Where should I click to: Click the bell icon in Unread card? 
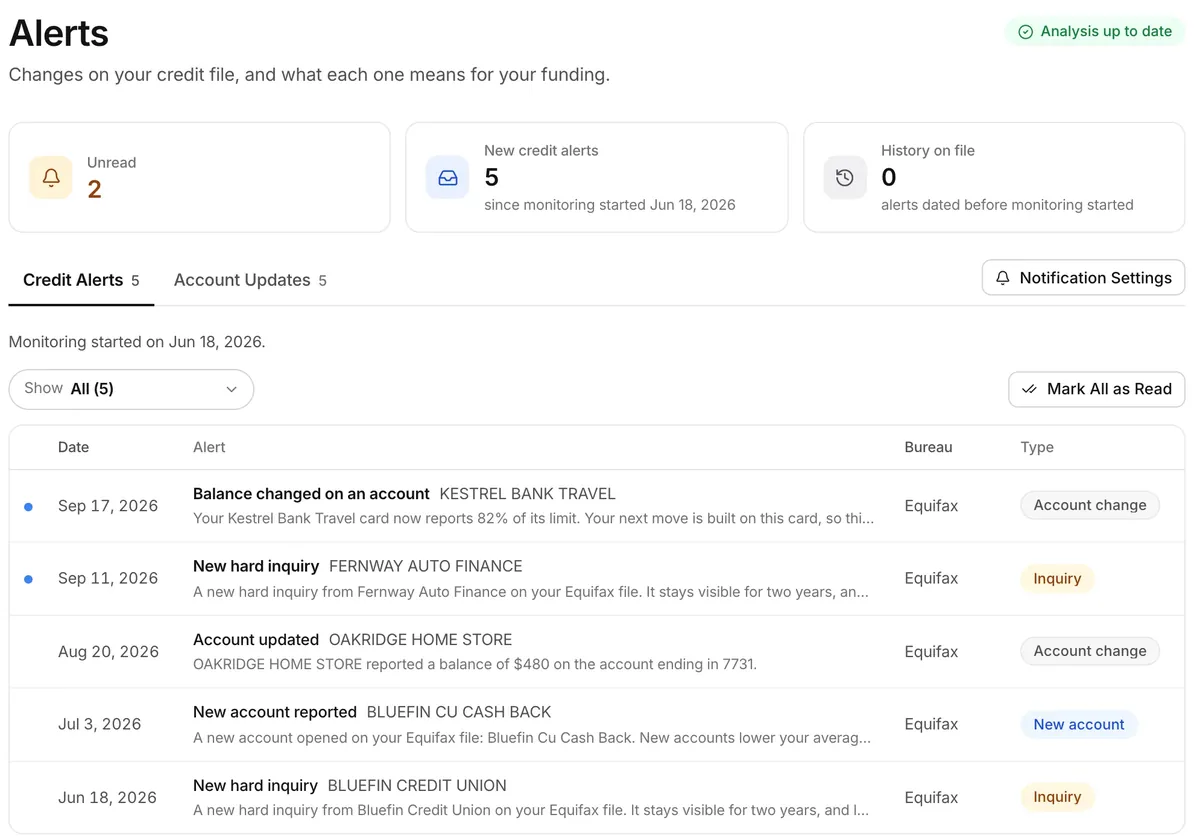pos(51,177)
